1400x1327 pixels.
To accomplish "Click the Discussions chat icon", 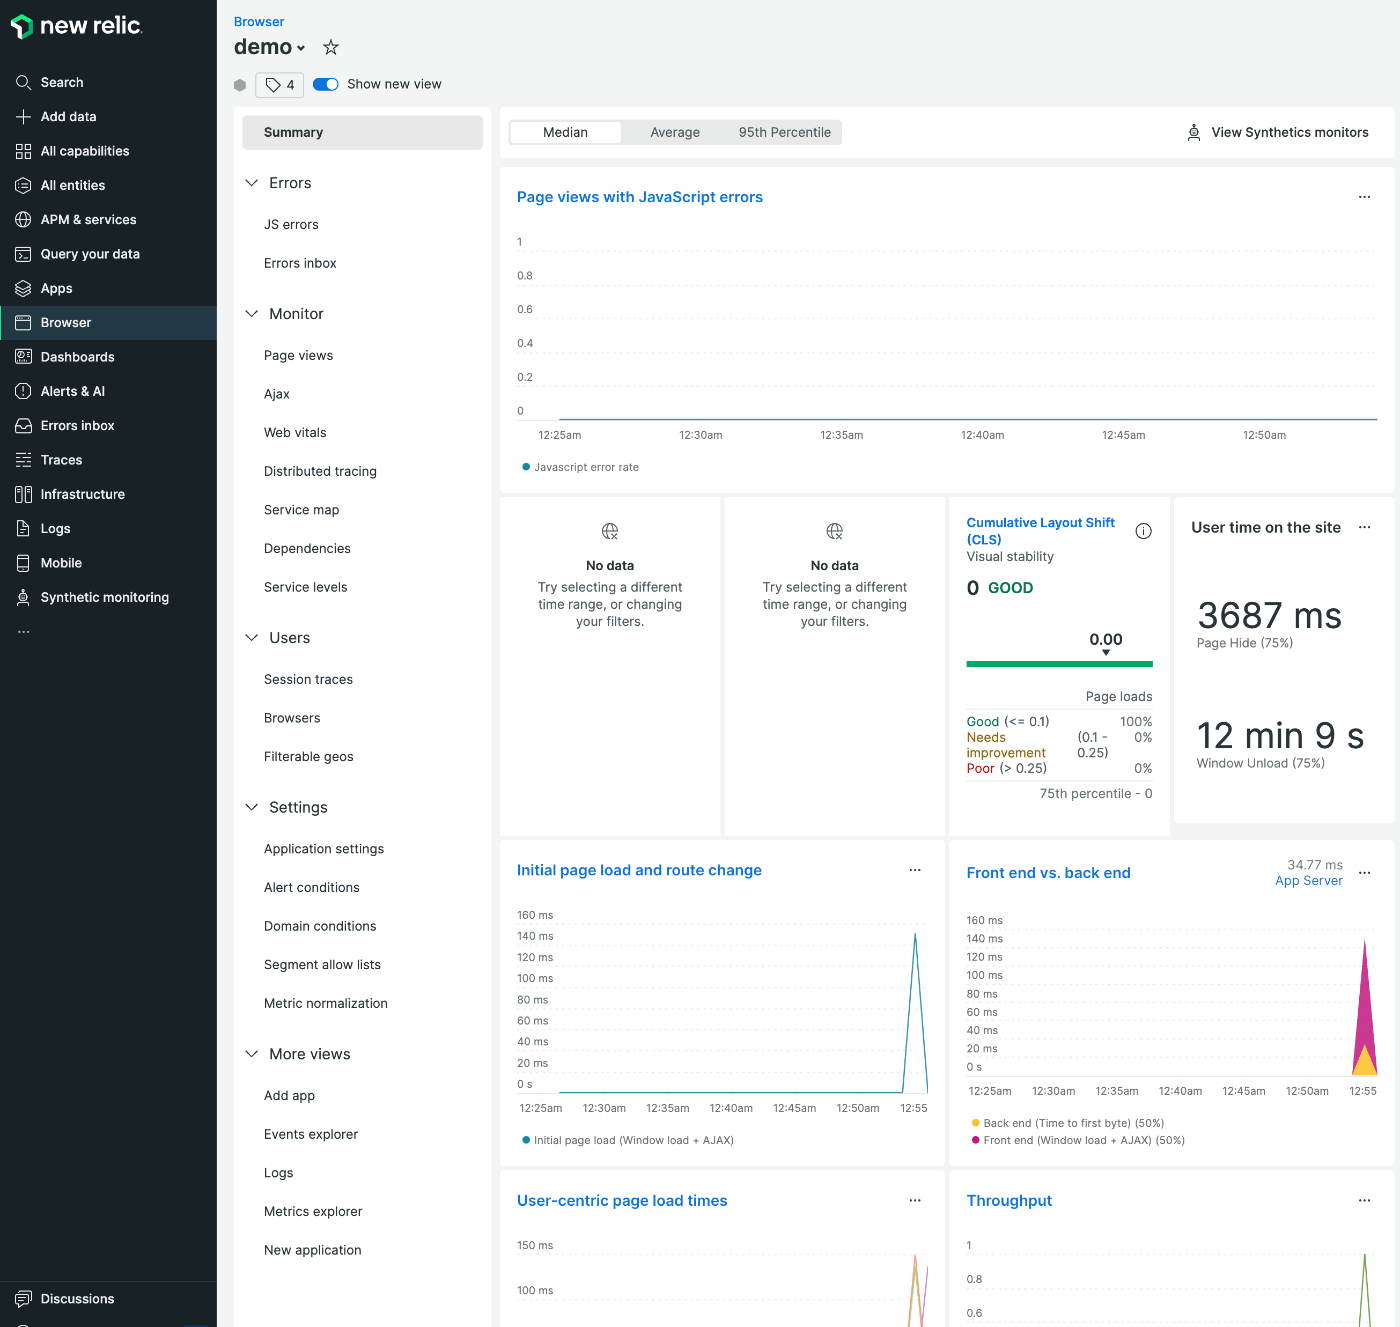I will coord(23,1299).
